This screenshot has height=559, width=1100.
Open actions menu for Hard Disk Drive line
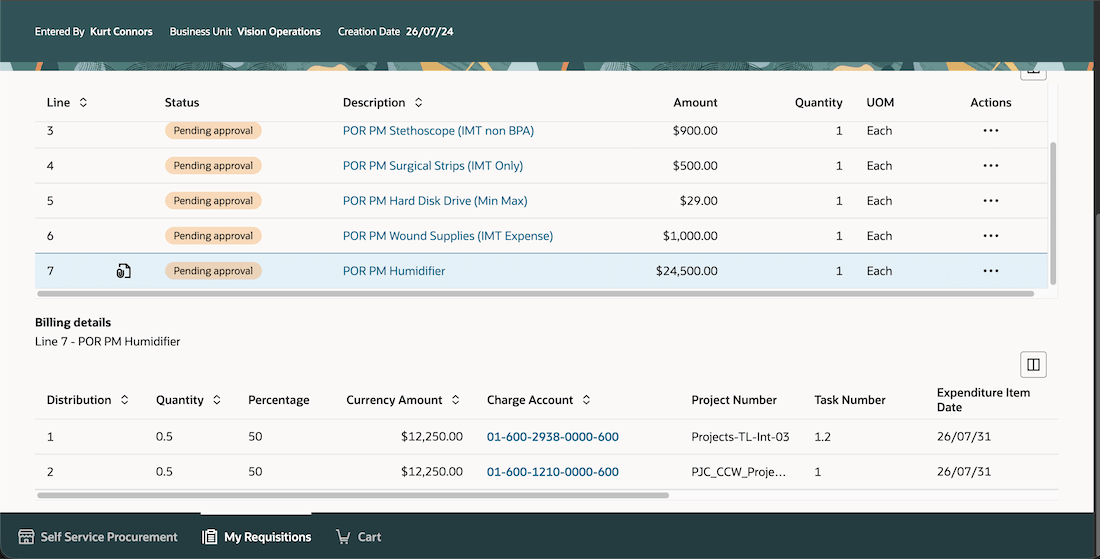[x=991, y=201]
